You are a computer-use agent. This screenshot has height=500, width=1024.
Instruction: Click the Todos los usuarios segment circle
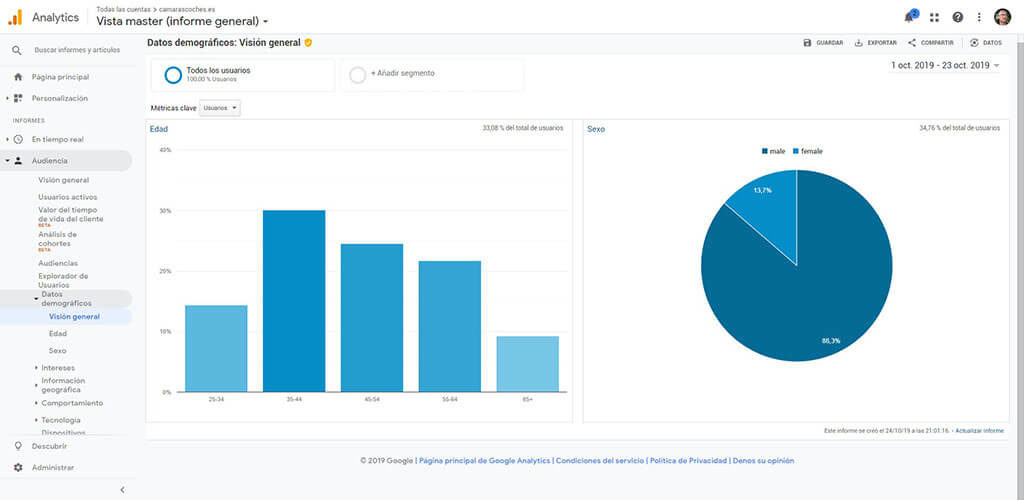click(x=173, y=75)
